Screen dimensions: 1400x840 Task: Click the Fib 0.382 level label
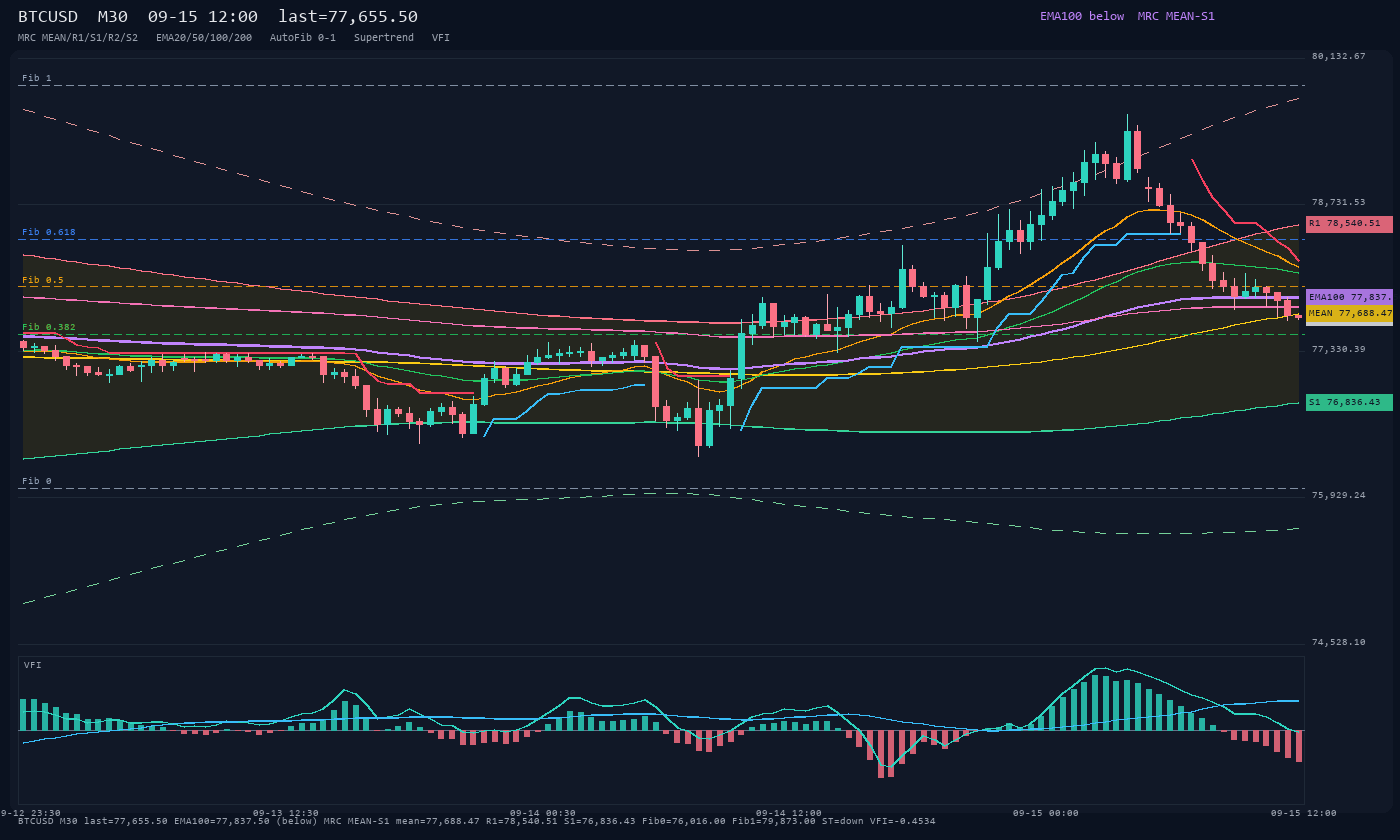click(x=49, y=327)
